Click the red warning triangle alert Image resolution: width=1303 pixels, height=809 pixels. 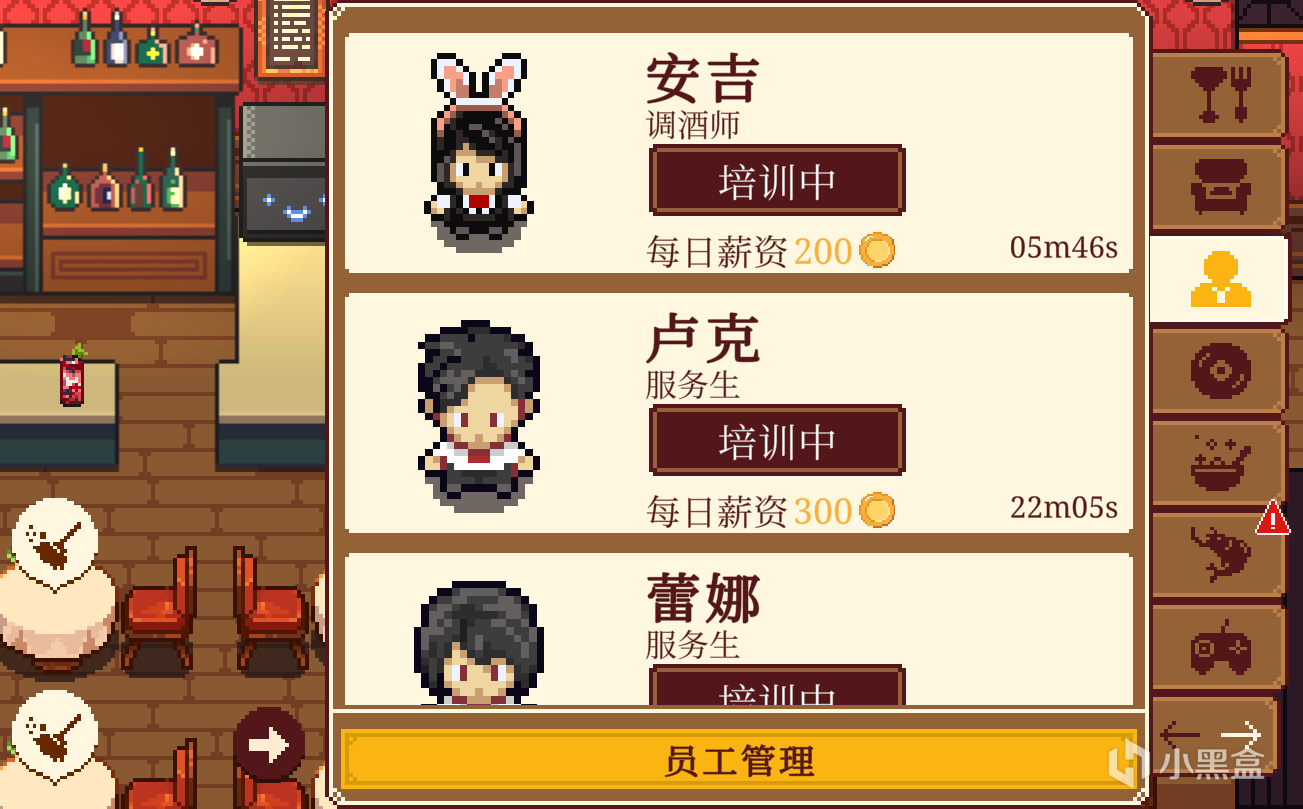pos(1272,518)
